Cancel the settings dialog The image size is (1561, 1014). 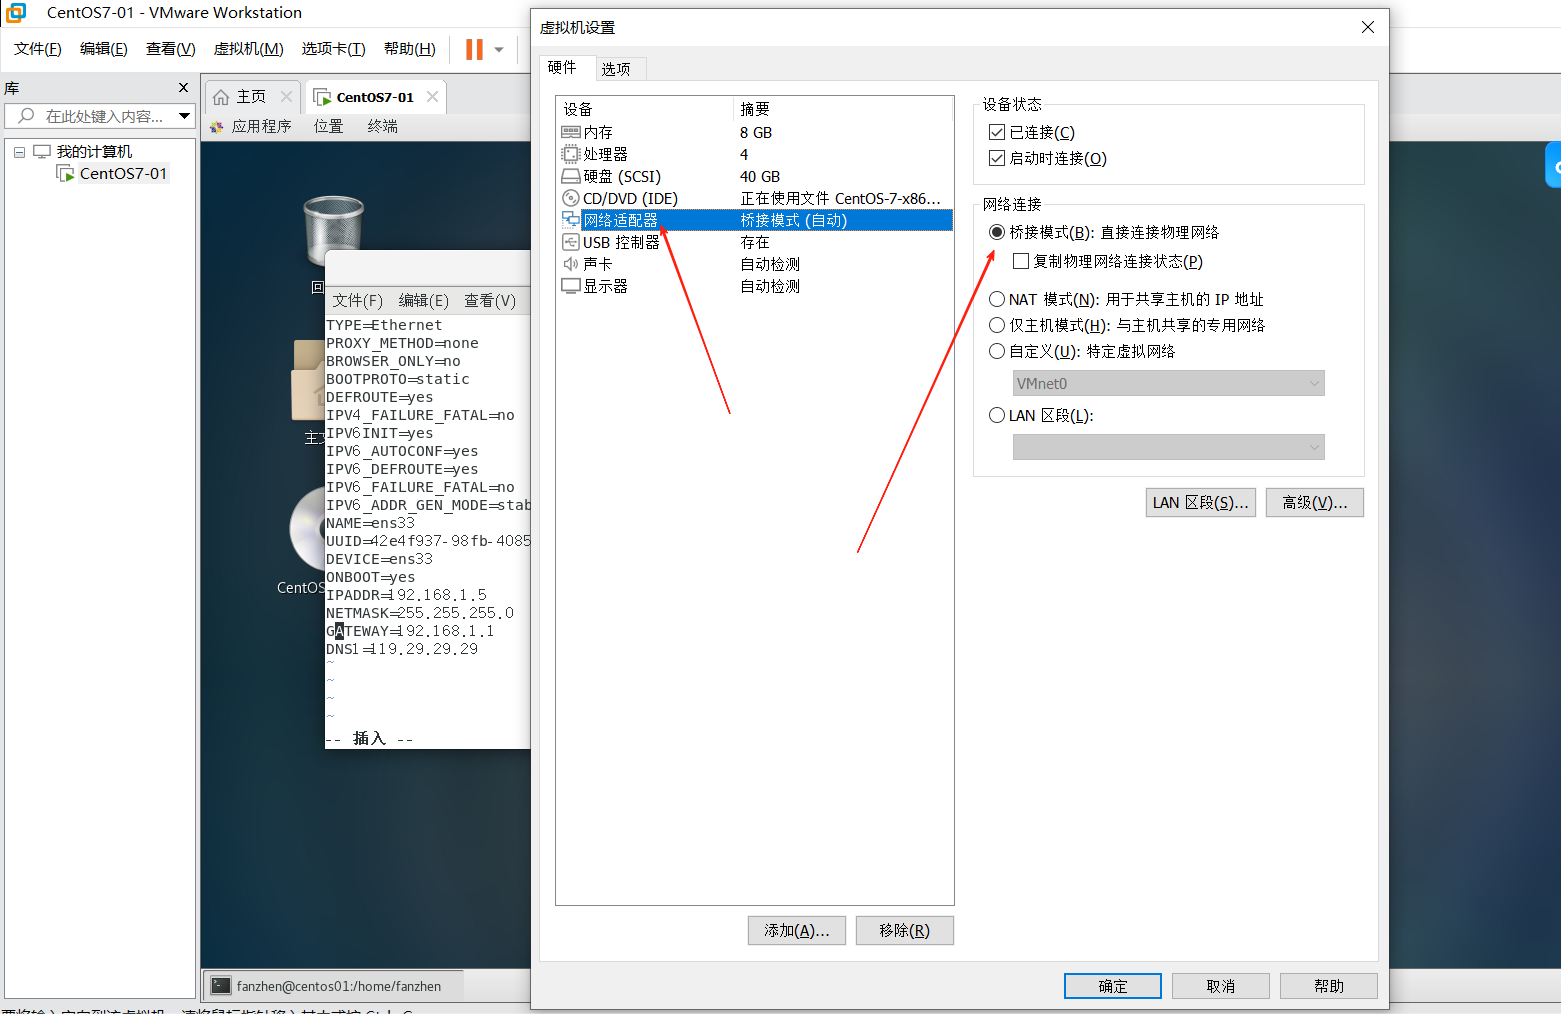(1221, 986)
